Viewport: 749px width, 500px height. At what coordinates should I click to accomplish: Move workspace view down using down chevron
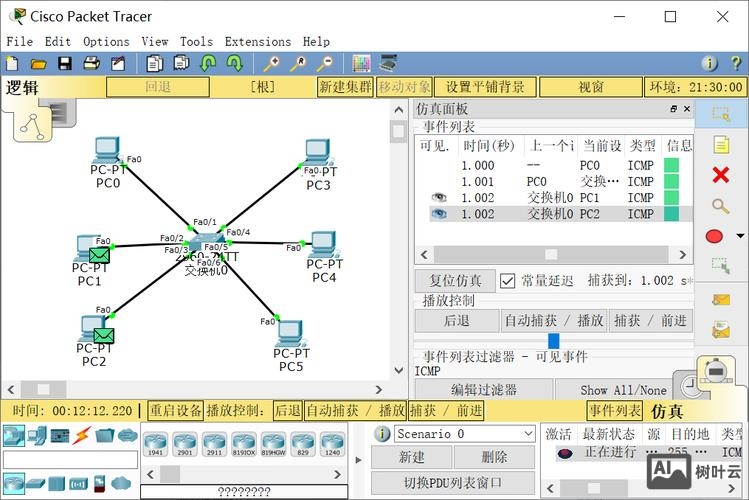tap(399, 370)
